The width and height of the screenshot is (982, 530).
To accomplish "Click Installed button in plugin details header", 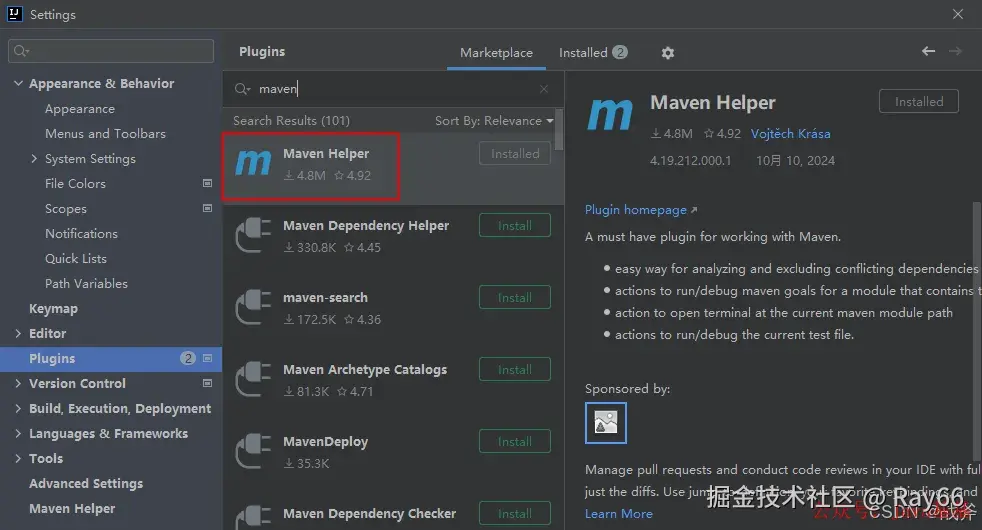I will (x=919, y=101).
